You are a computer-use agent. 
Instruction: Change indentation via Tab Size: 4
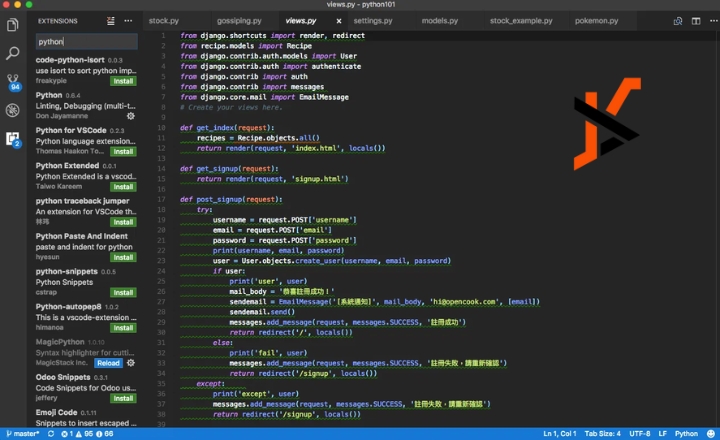tap(602, 434)
